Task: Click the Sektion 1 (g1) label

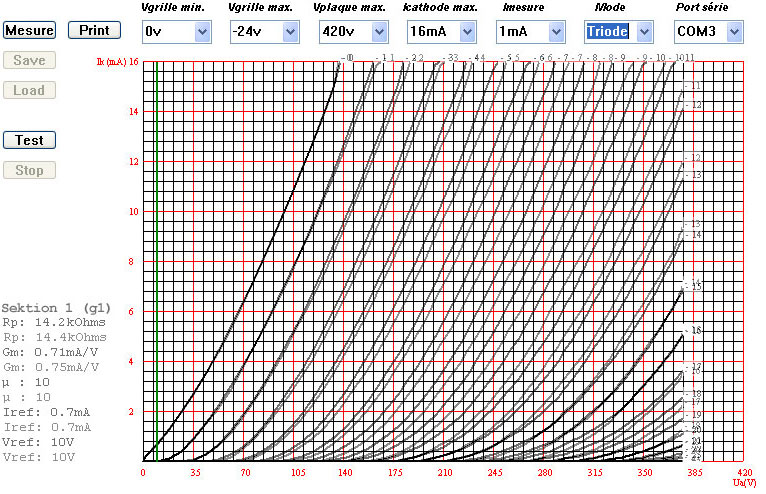Action: pos(56,308)
